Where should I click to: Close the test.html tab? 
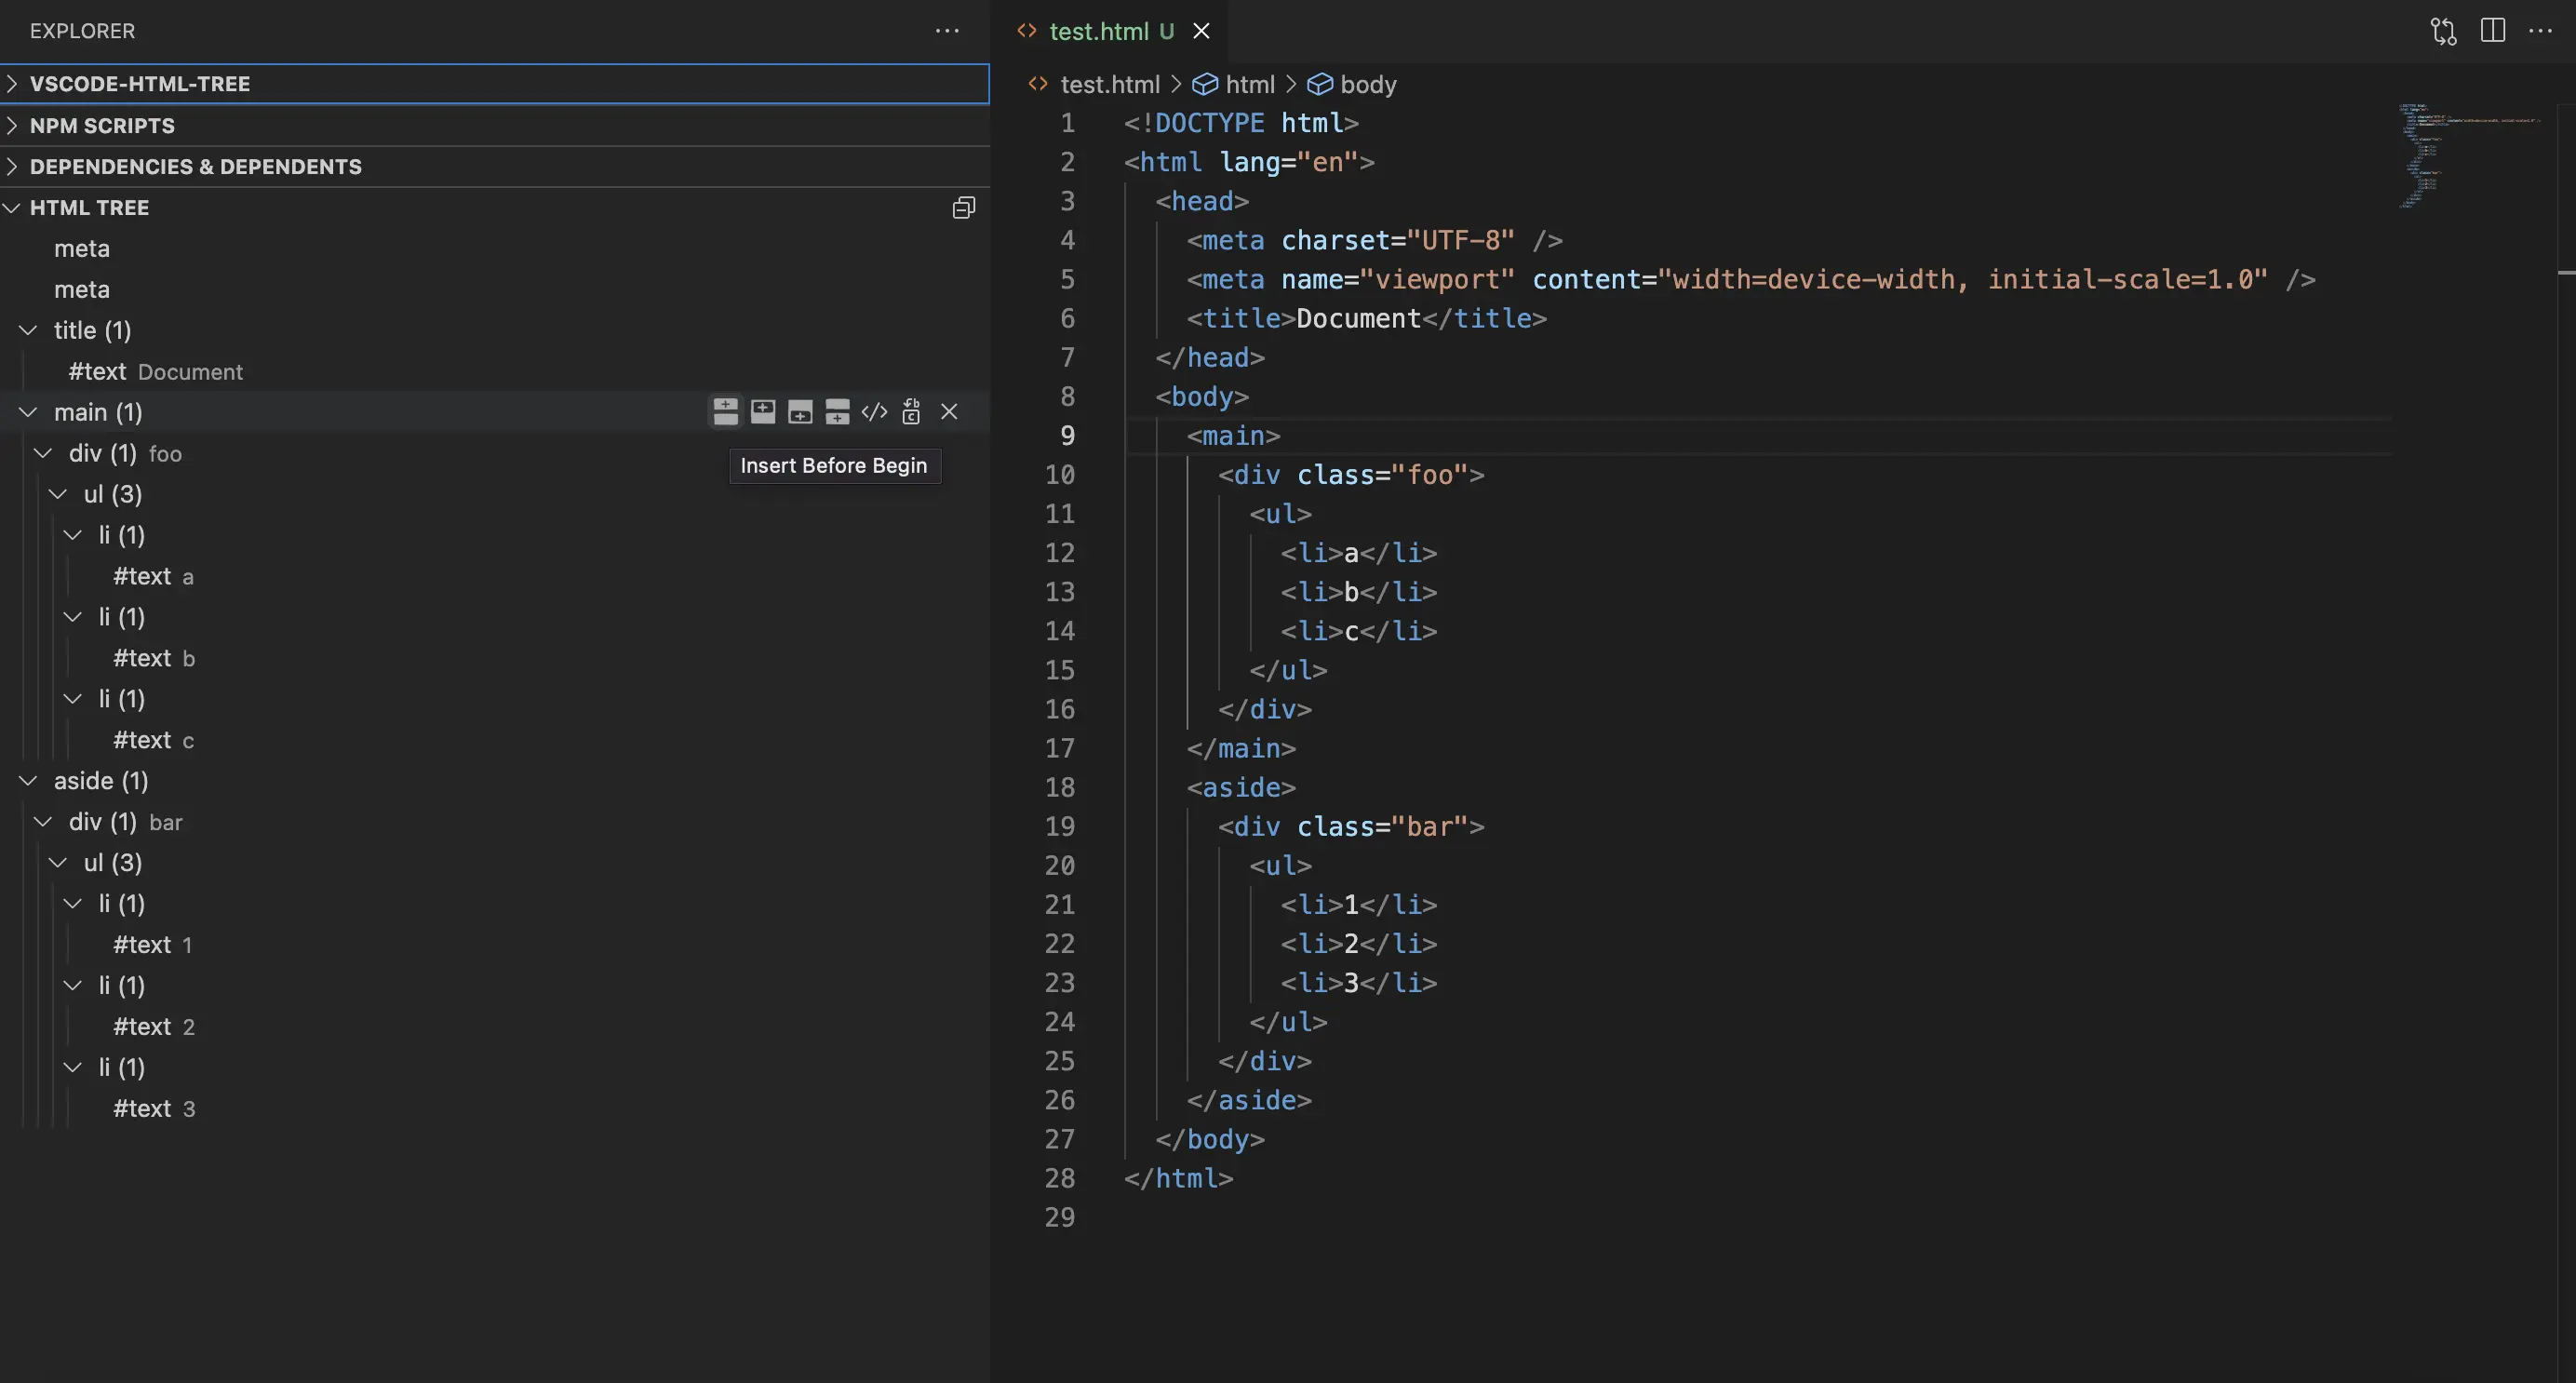point(1201,31)
